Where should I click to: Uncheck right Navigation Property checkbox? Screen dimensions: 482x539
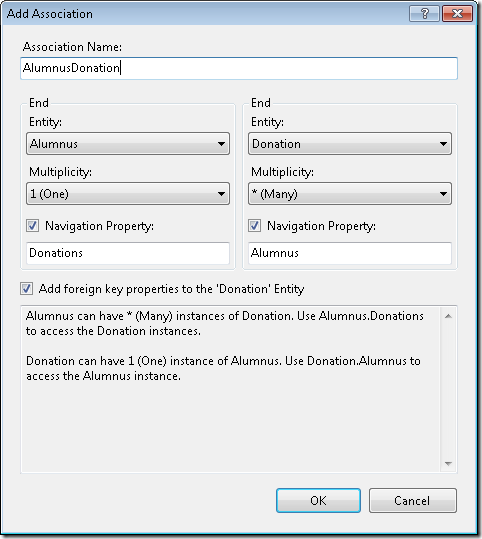click(x=254, y=226)
